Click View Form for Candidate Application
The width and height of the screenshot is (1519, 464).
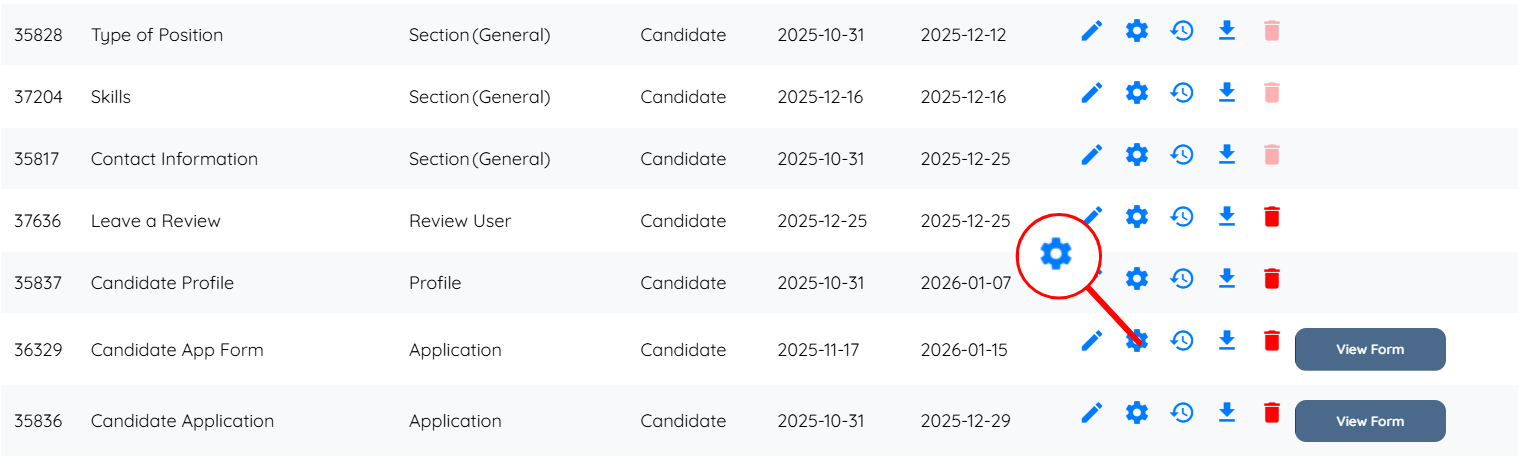[1369, 421]
